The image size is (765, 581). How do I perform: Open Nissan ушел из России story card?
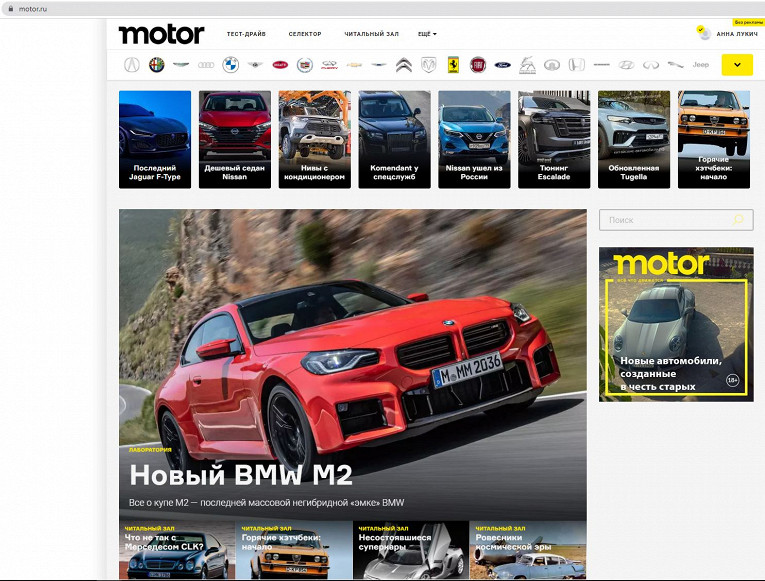474,140
